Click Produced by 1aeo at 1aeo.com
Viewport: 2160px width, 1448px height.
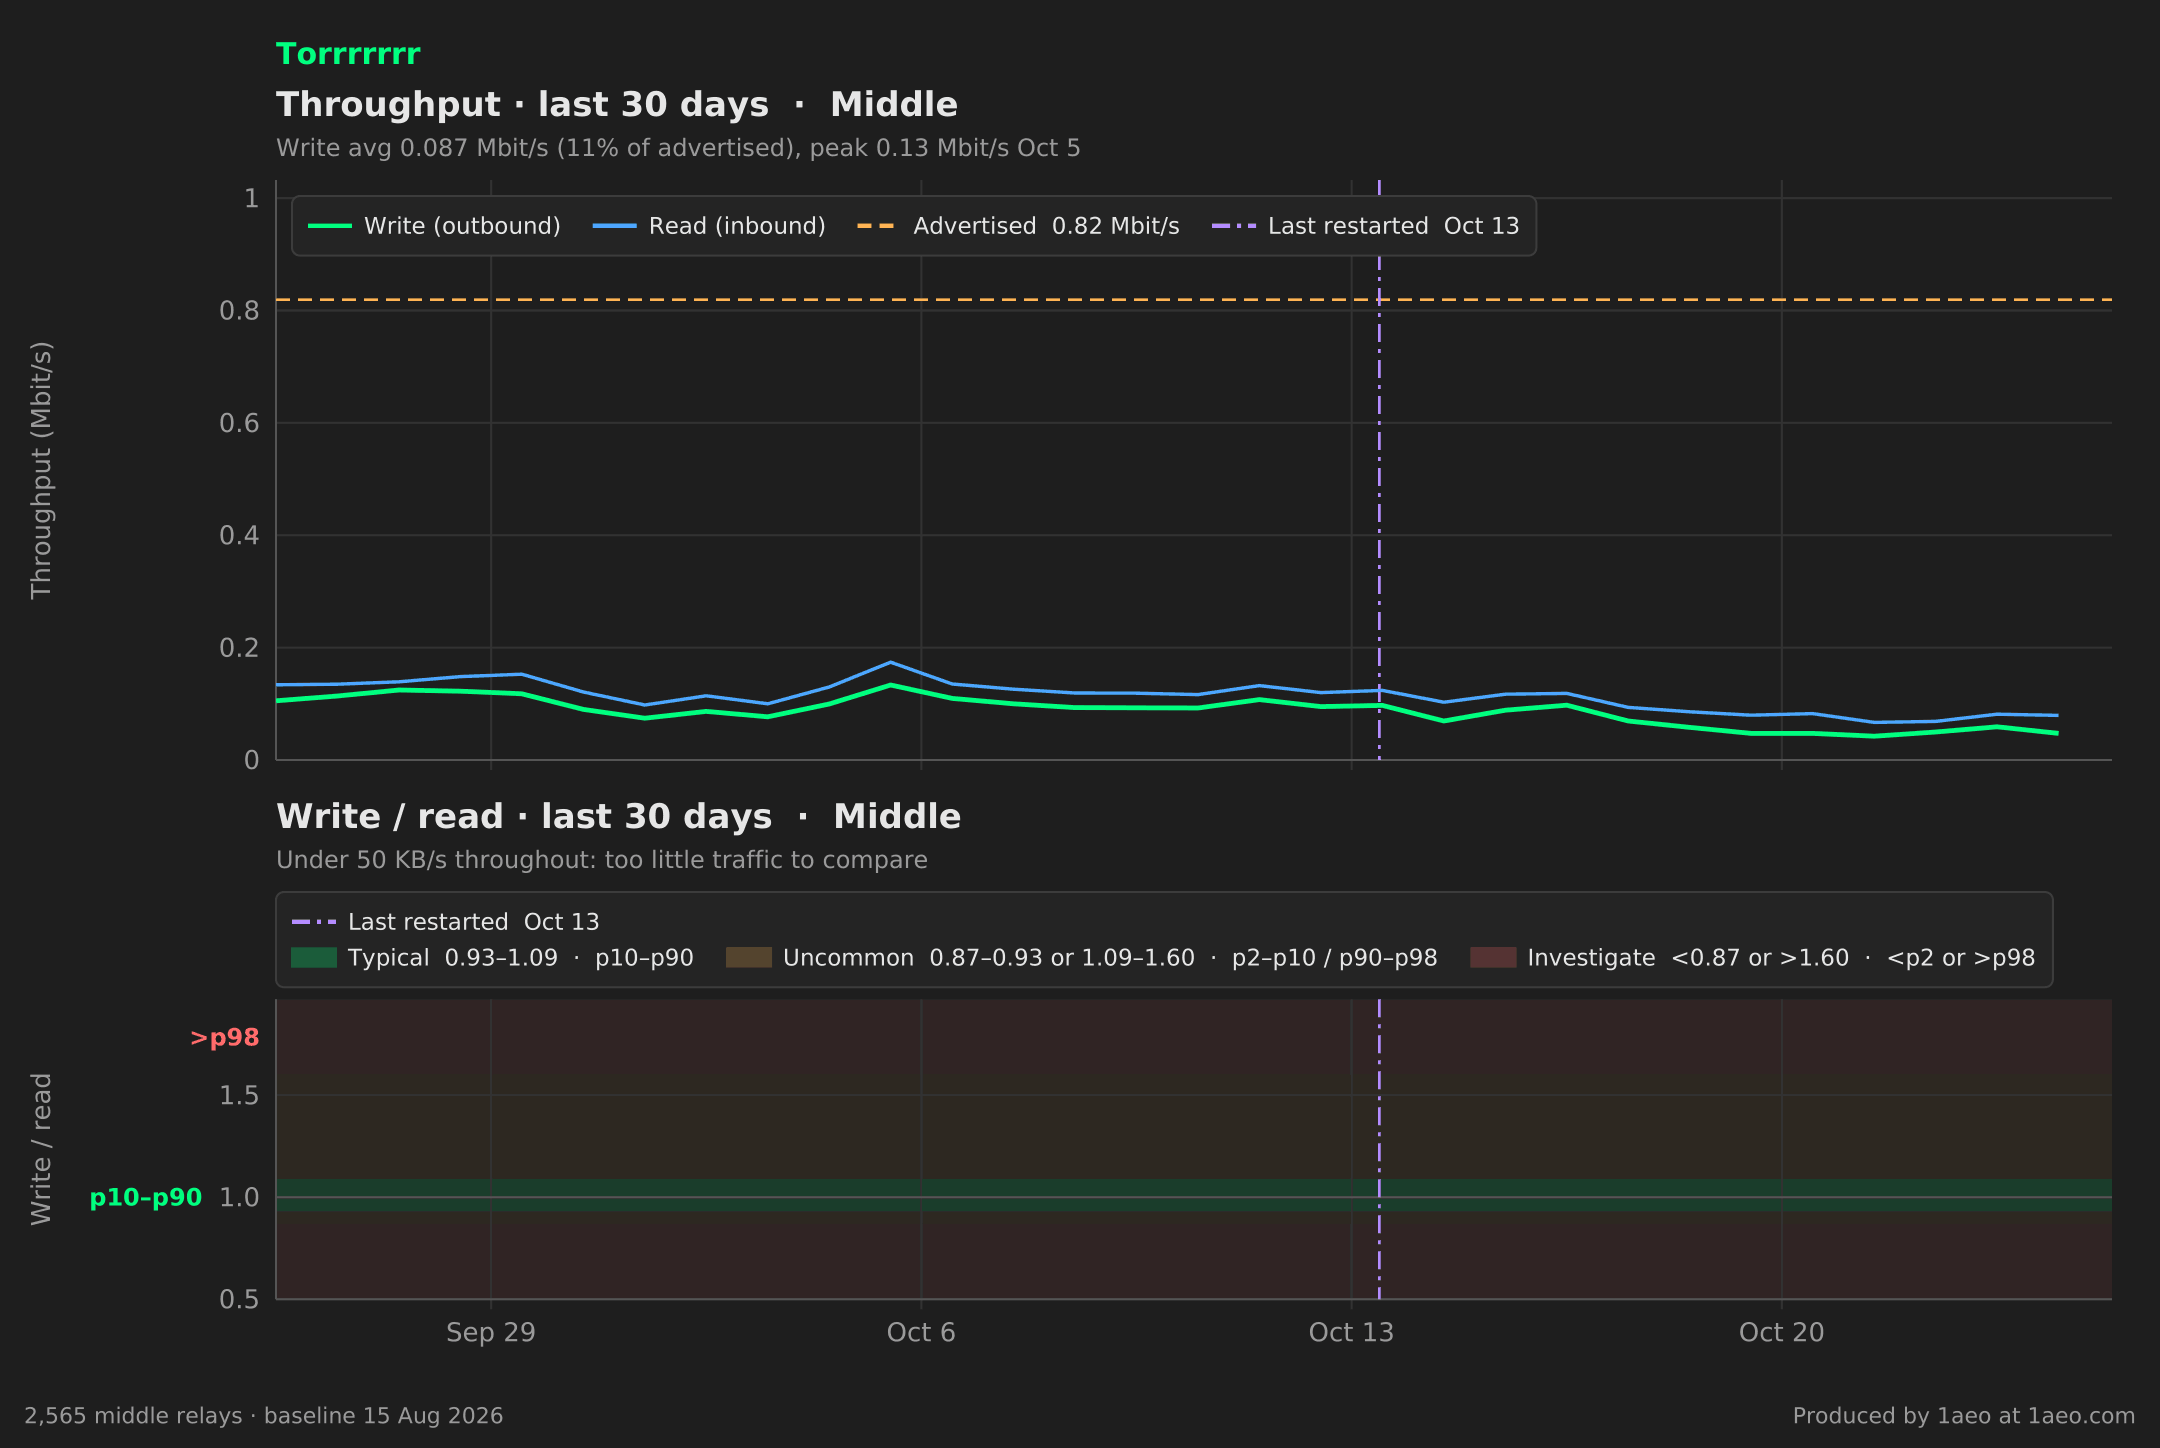1964,1416
